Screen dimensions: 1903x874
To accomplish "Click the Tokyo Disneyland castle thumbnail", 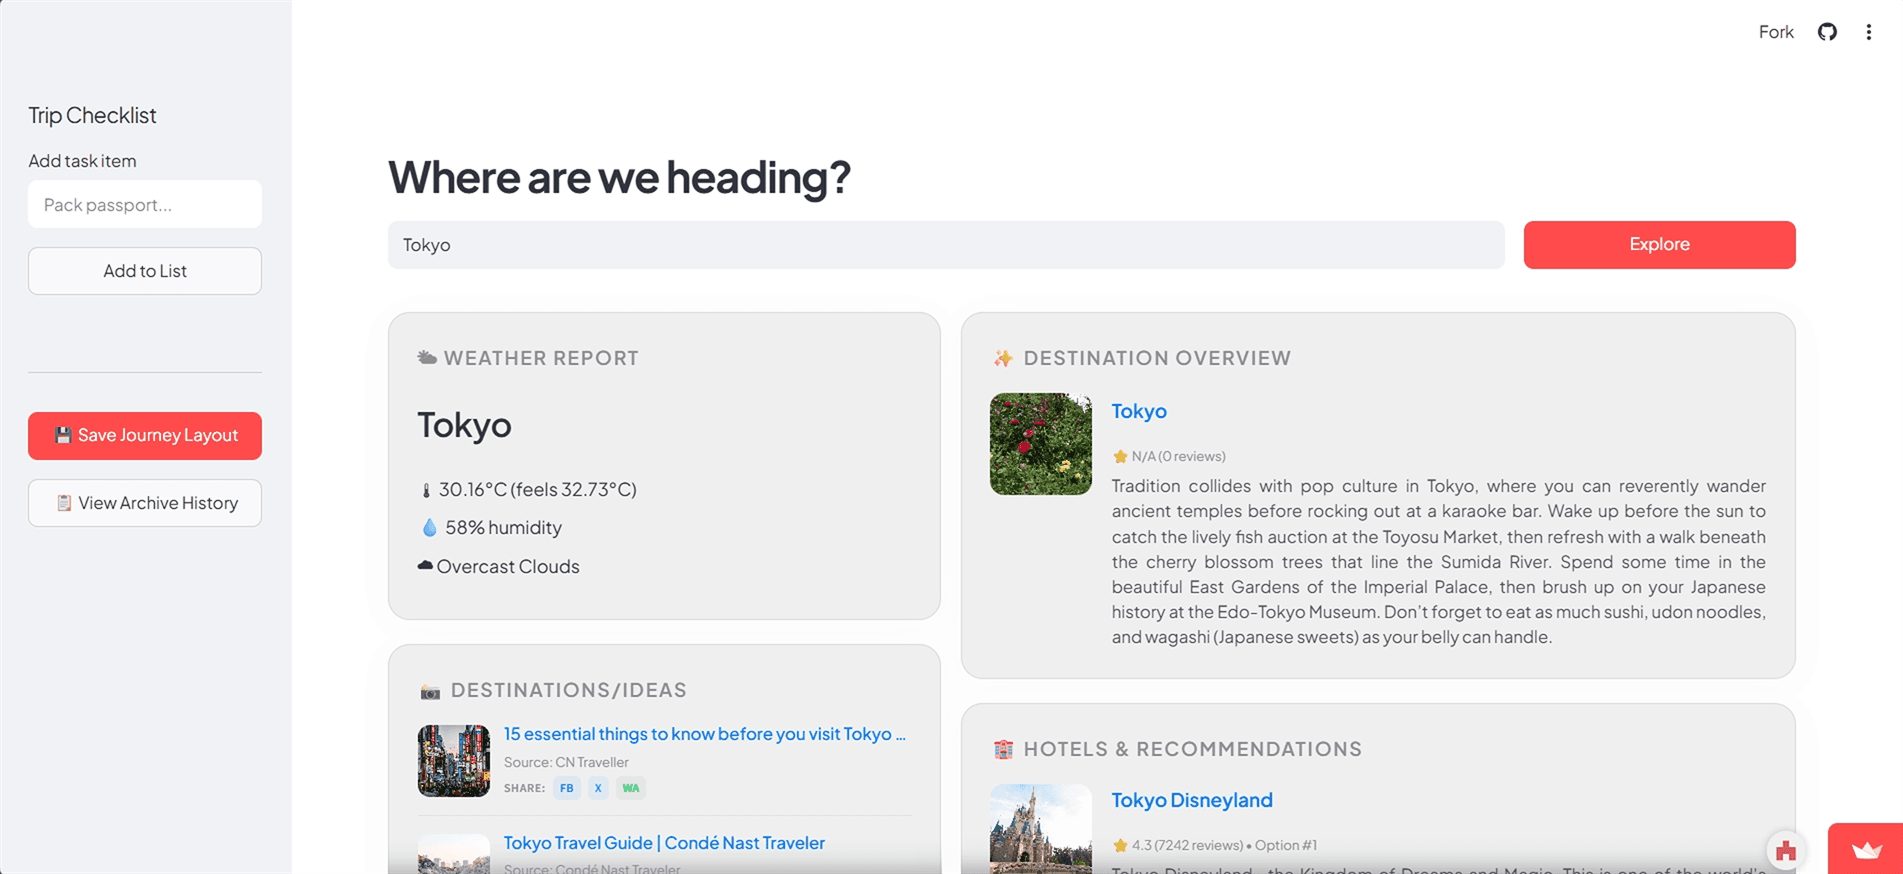I will [x=1041, y=829].
